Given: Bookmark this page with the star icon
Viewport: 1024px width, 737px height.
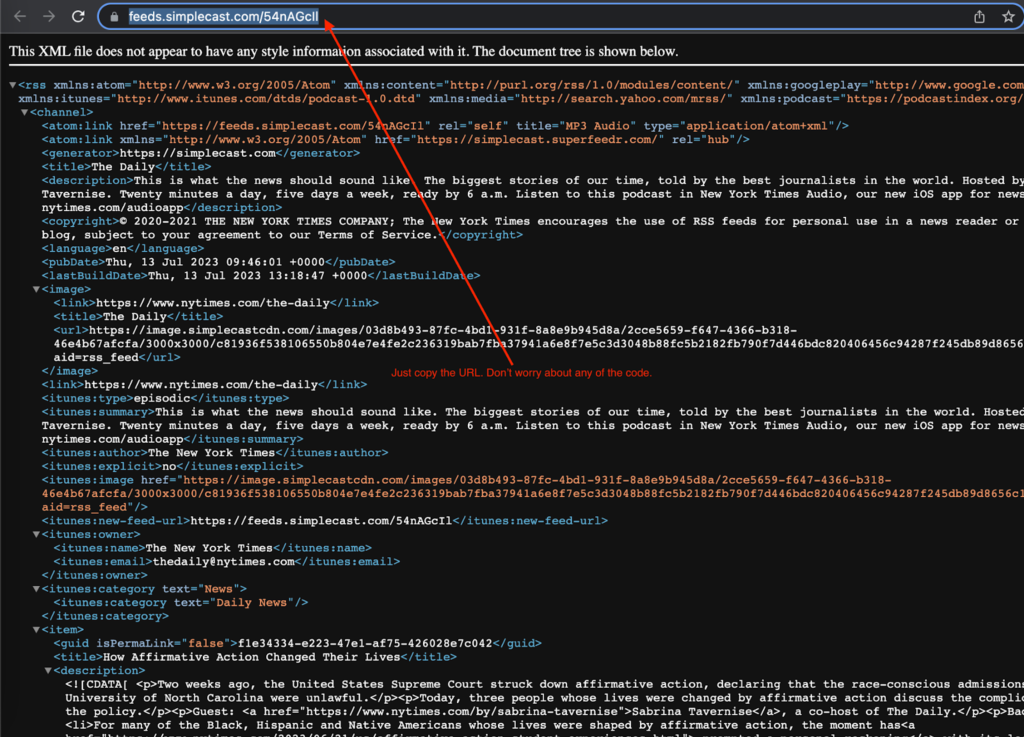Looking at the screenshot, I should (1008, 17).
